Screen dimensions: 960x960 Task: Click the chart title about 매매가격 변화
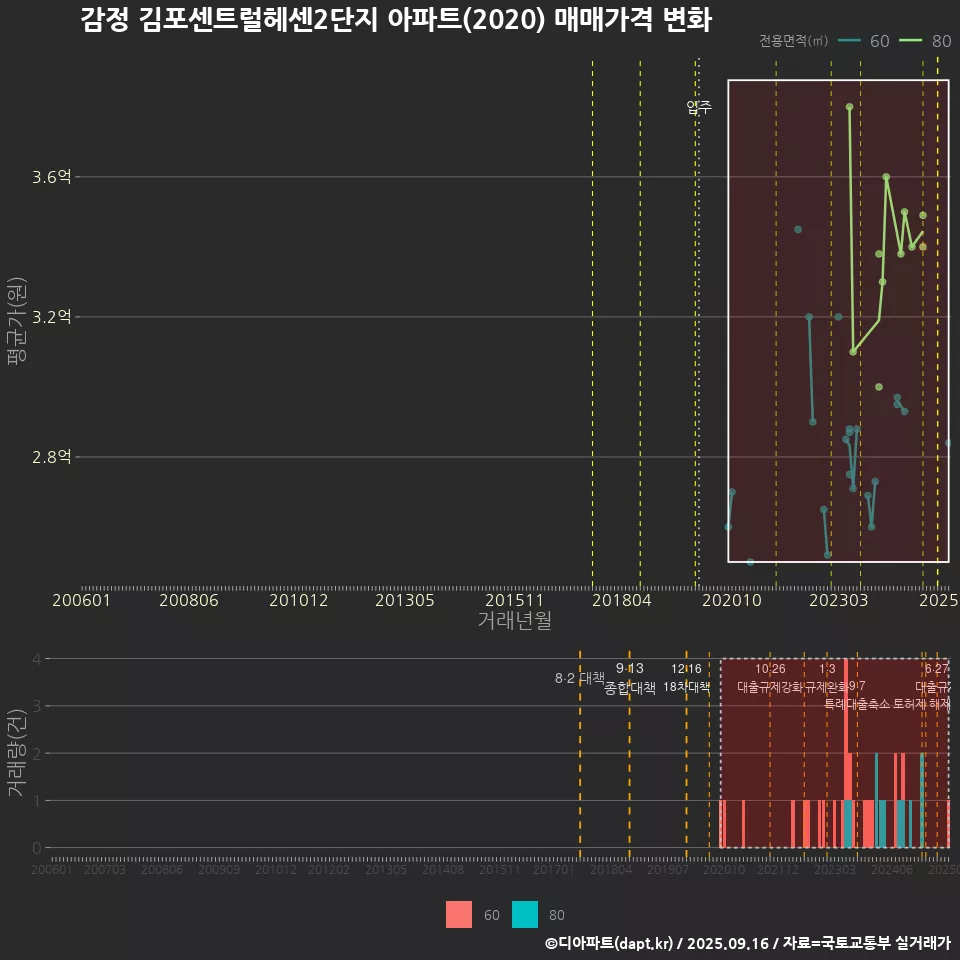tap(395, 20)
